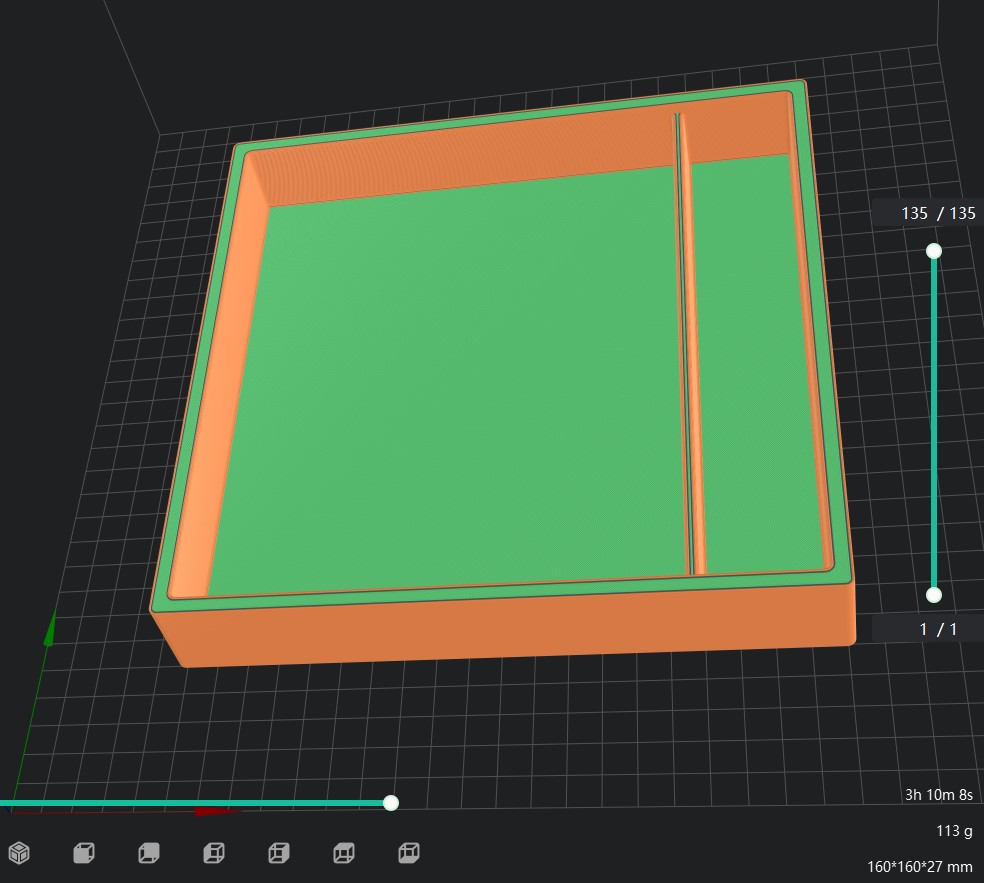The width and height of the screenshot is (984, 883).
Task: Choose the left view cube icon
Action: pyautogui.click(x=342, y=853)
